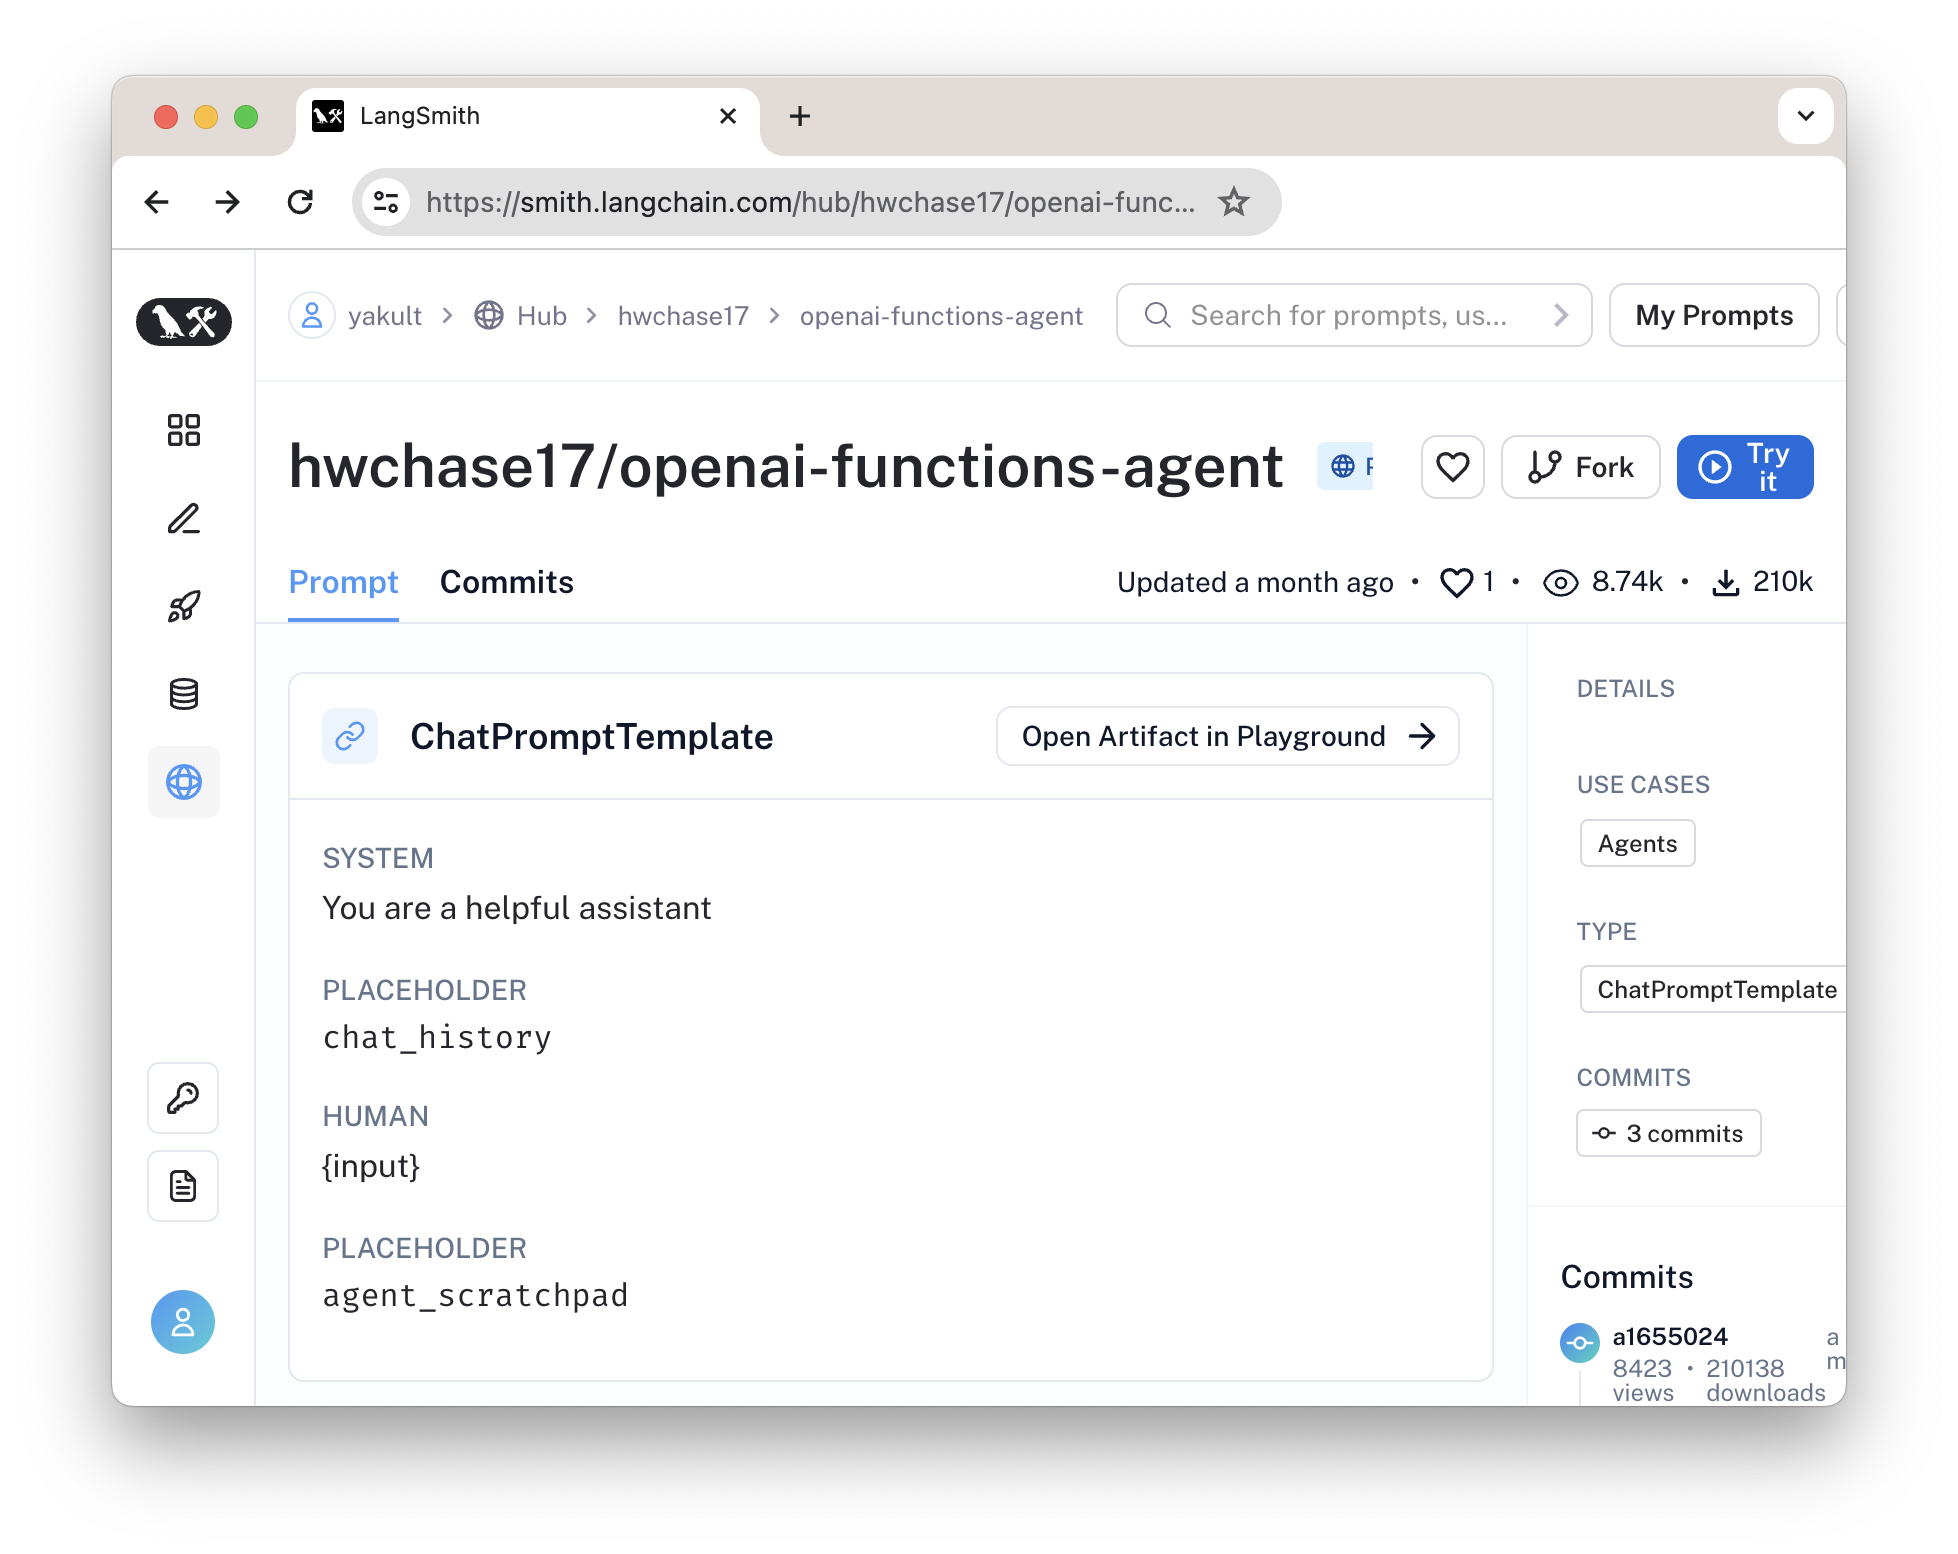Viewport: 1958px width, 1554px height.
Task: Click the globe icon next to Hub
Action: pos(489,316)
